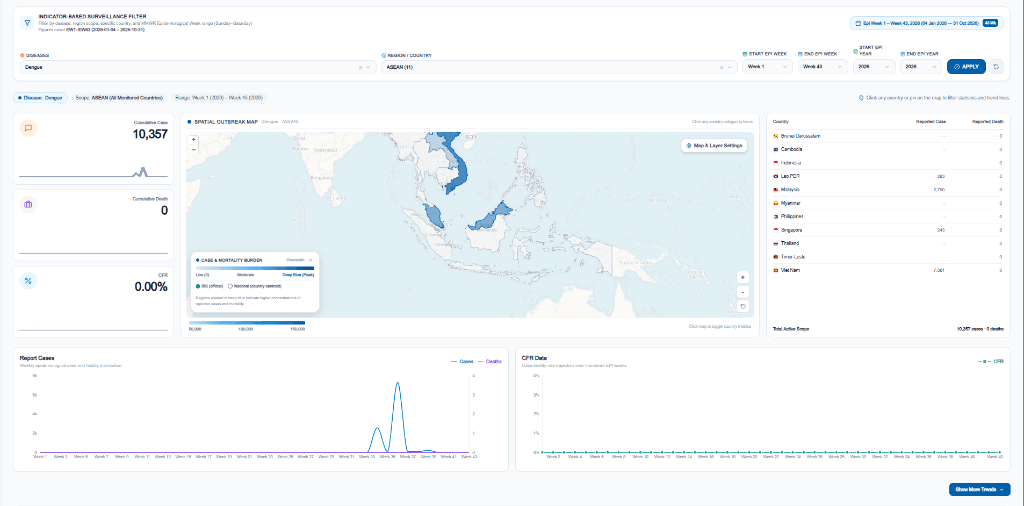Select Malaysia row in country table
Screen dimensions: 1024x506
coord(888,189)
